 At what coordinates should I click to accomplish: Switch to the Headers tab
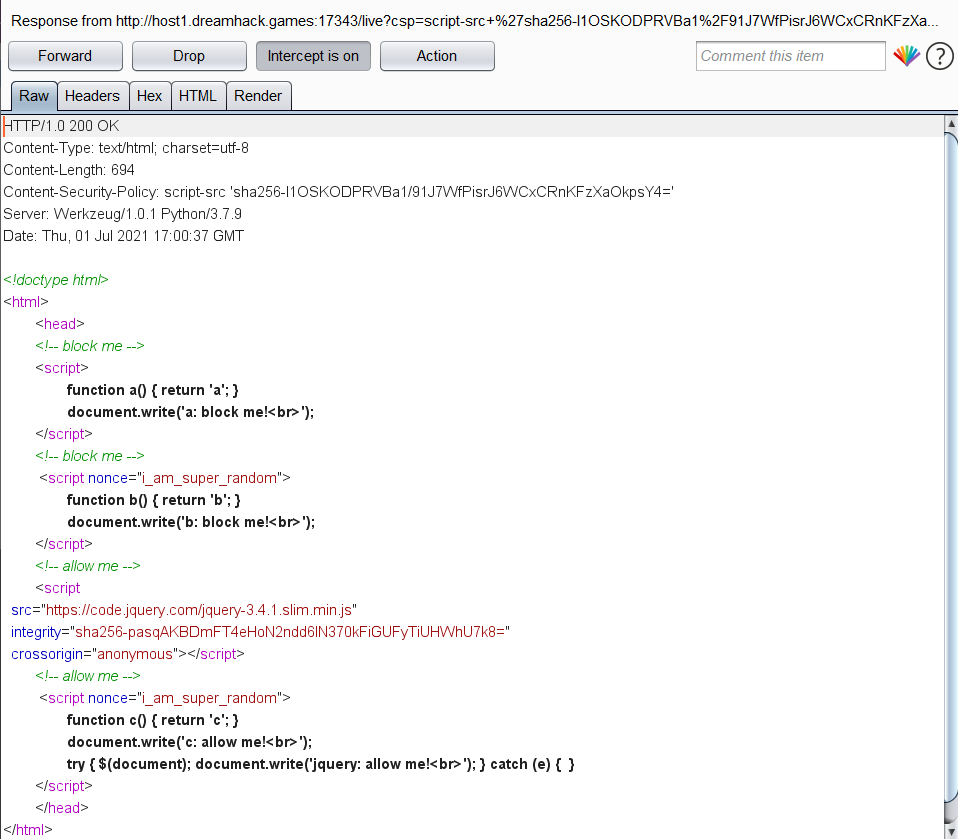click(92, 96)
